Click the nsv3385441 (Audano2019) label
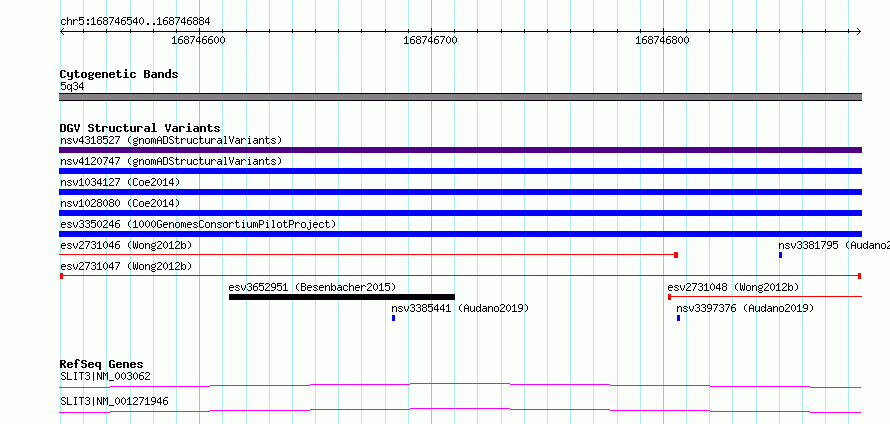Screen dimensions: 890x424 click(x=460, y=308)
